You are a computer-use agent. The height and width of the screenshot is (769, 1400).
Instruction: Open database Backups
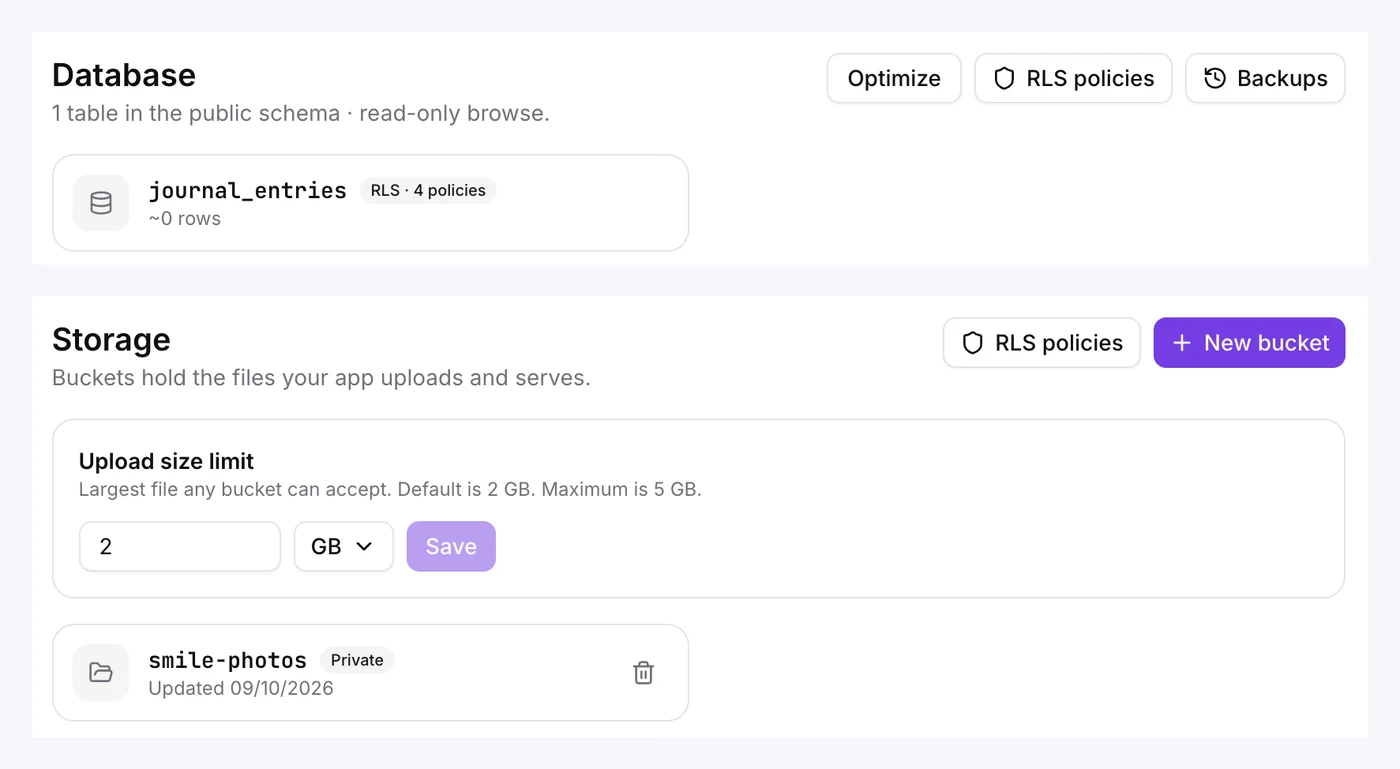pos(1265,78)
